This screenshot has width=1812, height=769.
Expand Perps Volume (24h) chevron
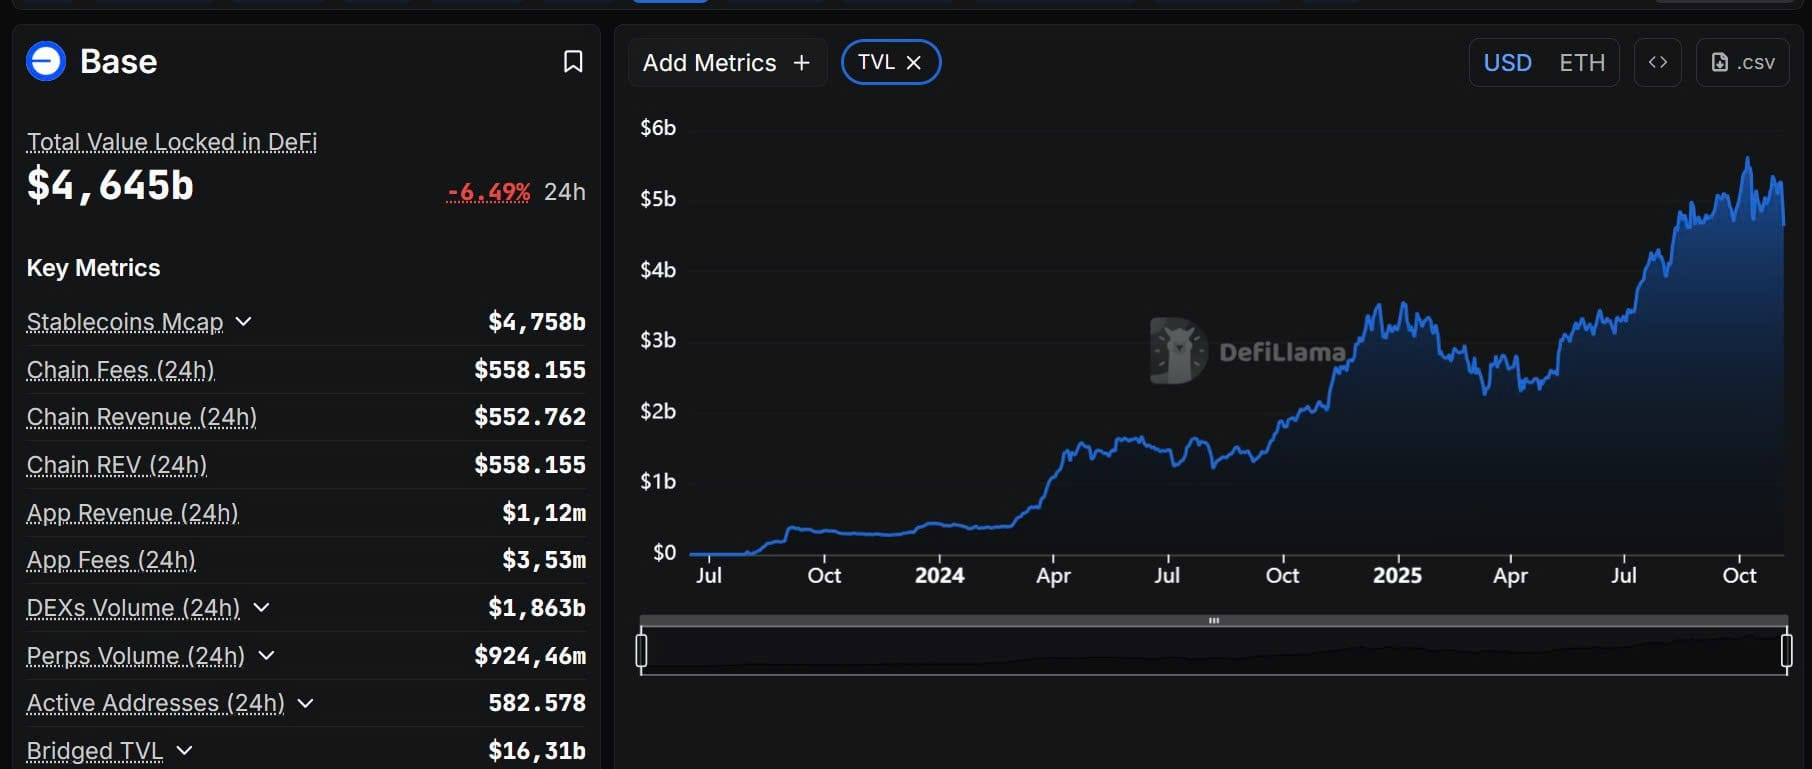(266, 655)
